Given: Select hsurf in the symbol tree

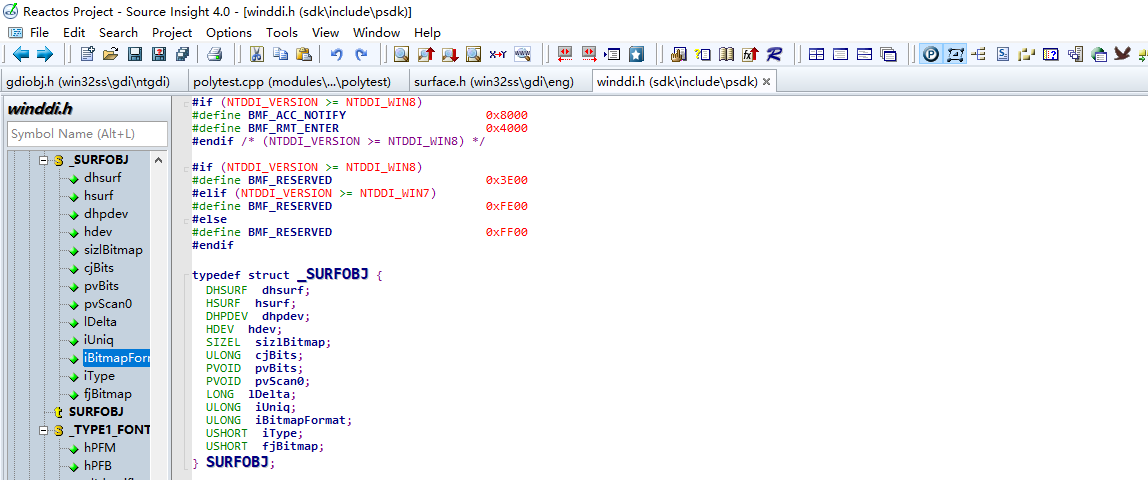Looking at the screenshot, I should click(99, 196).
